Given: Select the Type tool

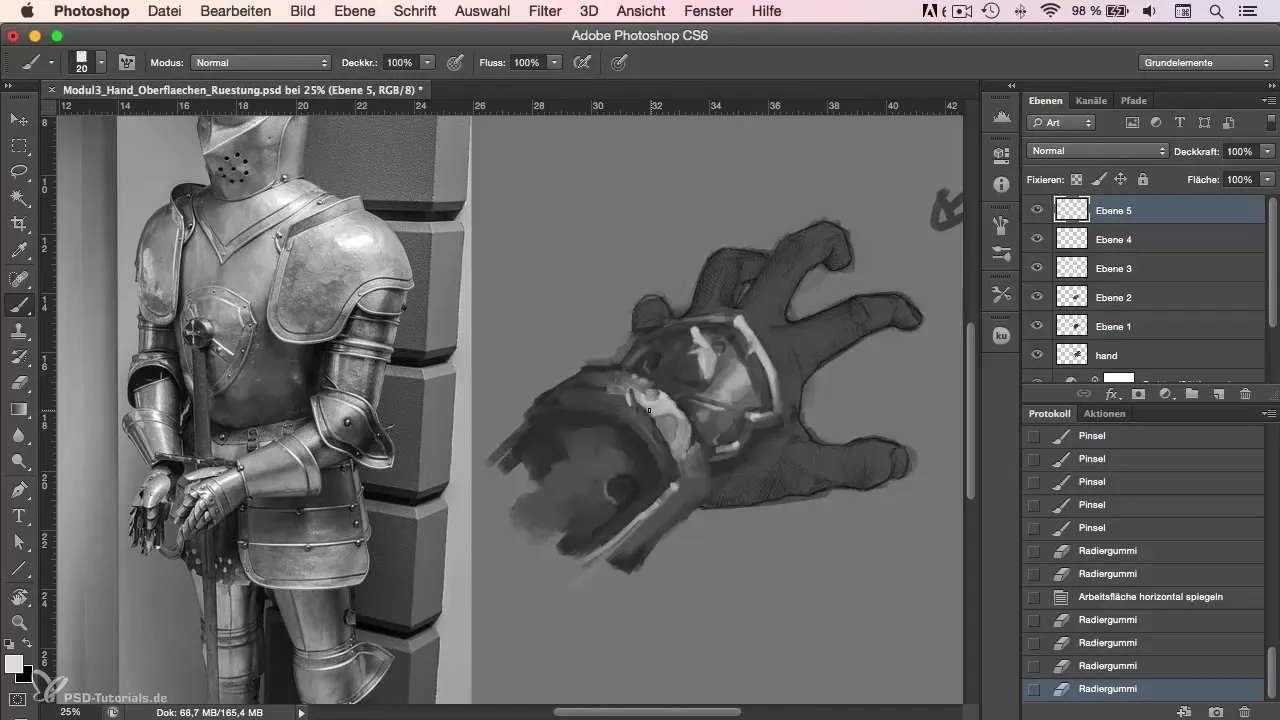Looking at the screenshot, I should click(x=19, y=516).
